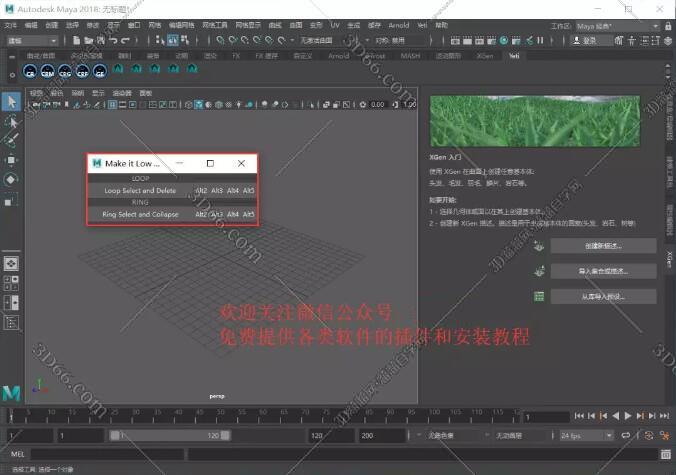Pick the Rotate tool in left toolbox
This screenshot has width=676, height=475.
[x=11, y=180]
